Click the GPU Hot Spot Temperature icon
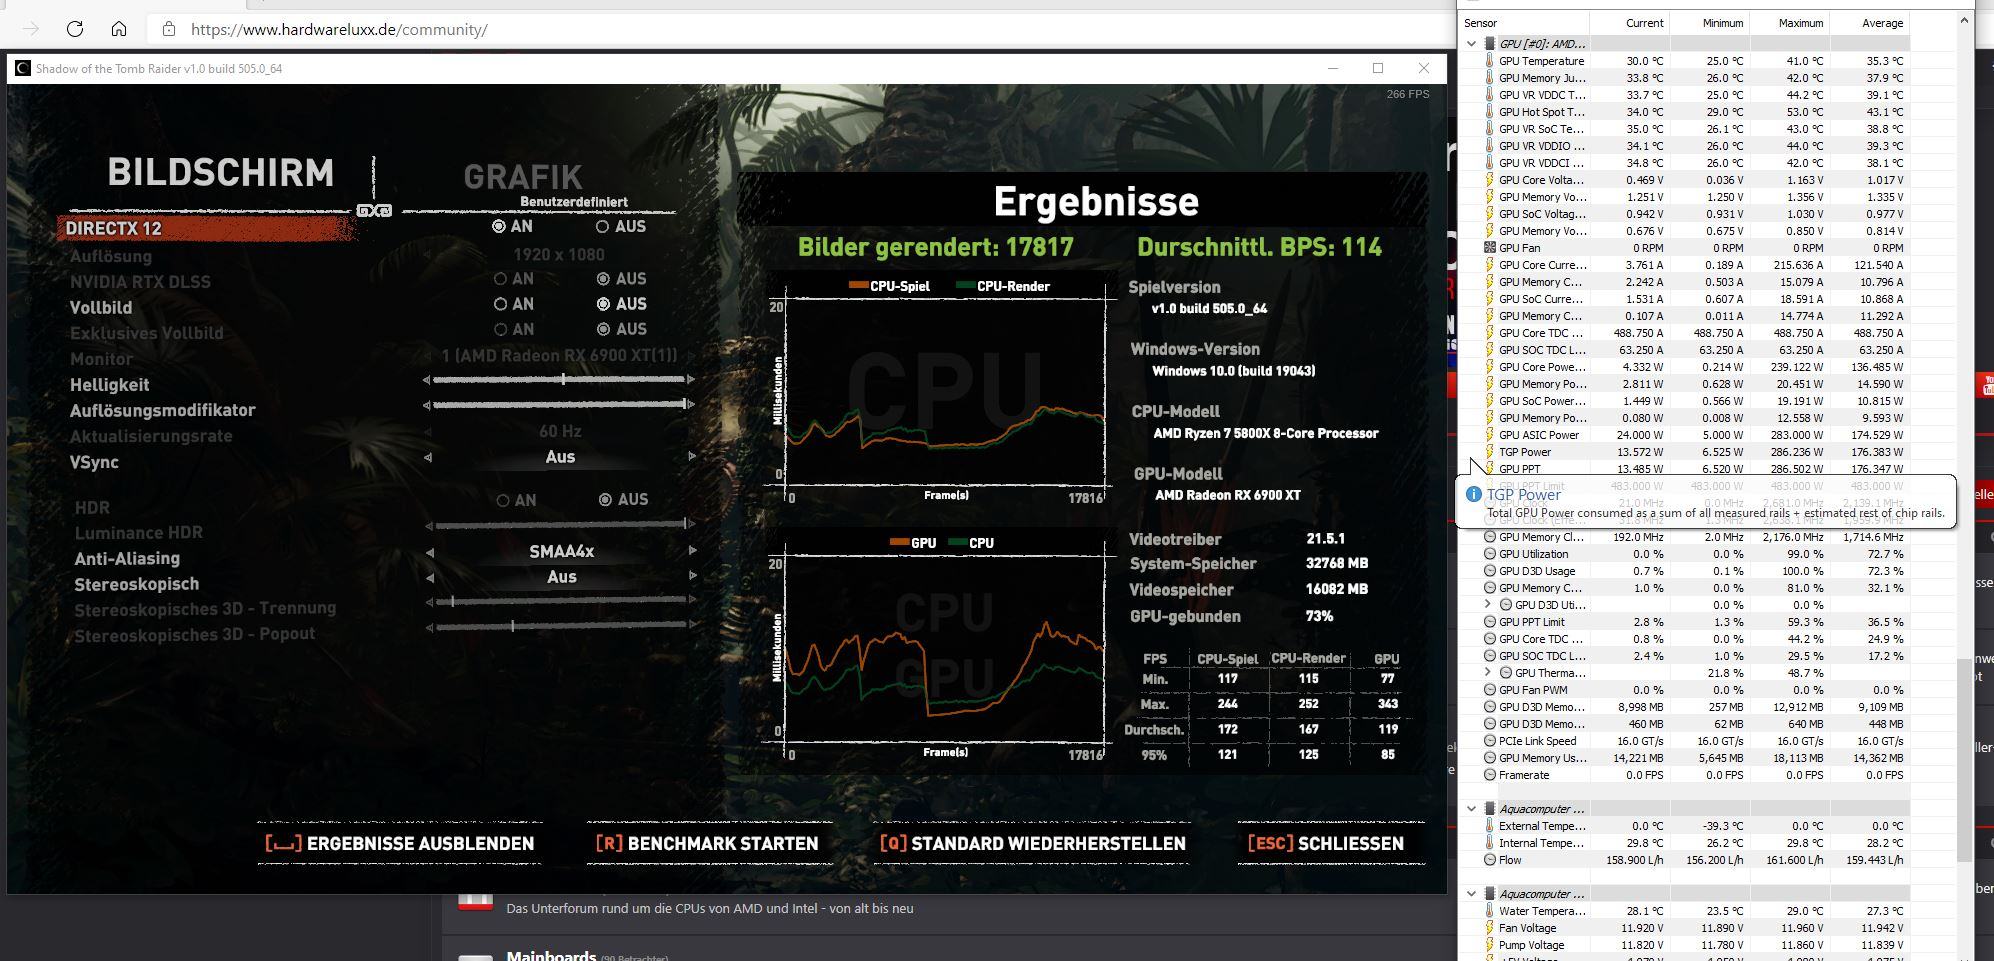Viewport: 1994px width, 961px height. 1489,112
